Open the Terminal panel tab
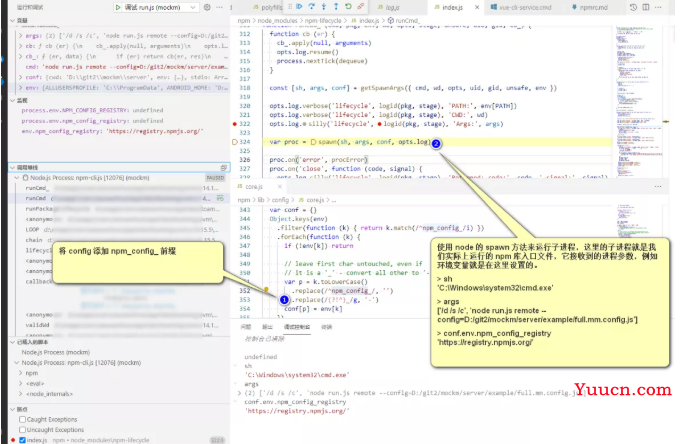Image resolution: width=684 pixels, height=444 pixels. coord(326,327)
